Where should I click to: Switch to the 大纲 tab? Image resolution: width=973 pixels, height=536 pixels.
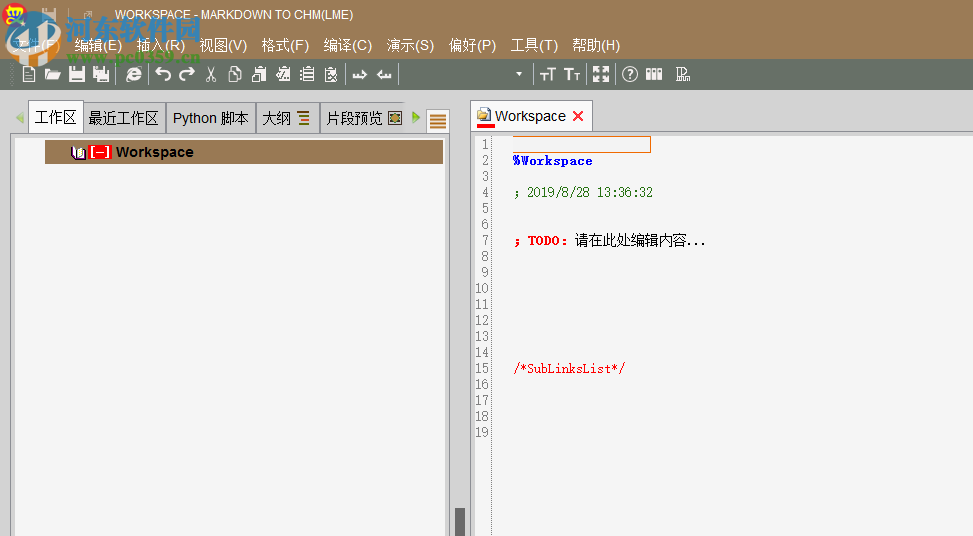click(x=287, y=118)
